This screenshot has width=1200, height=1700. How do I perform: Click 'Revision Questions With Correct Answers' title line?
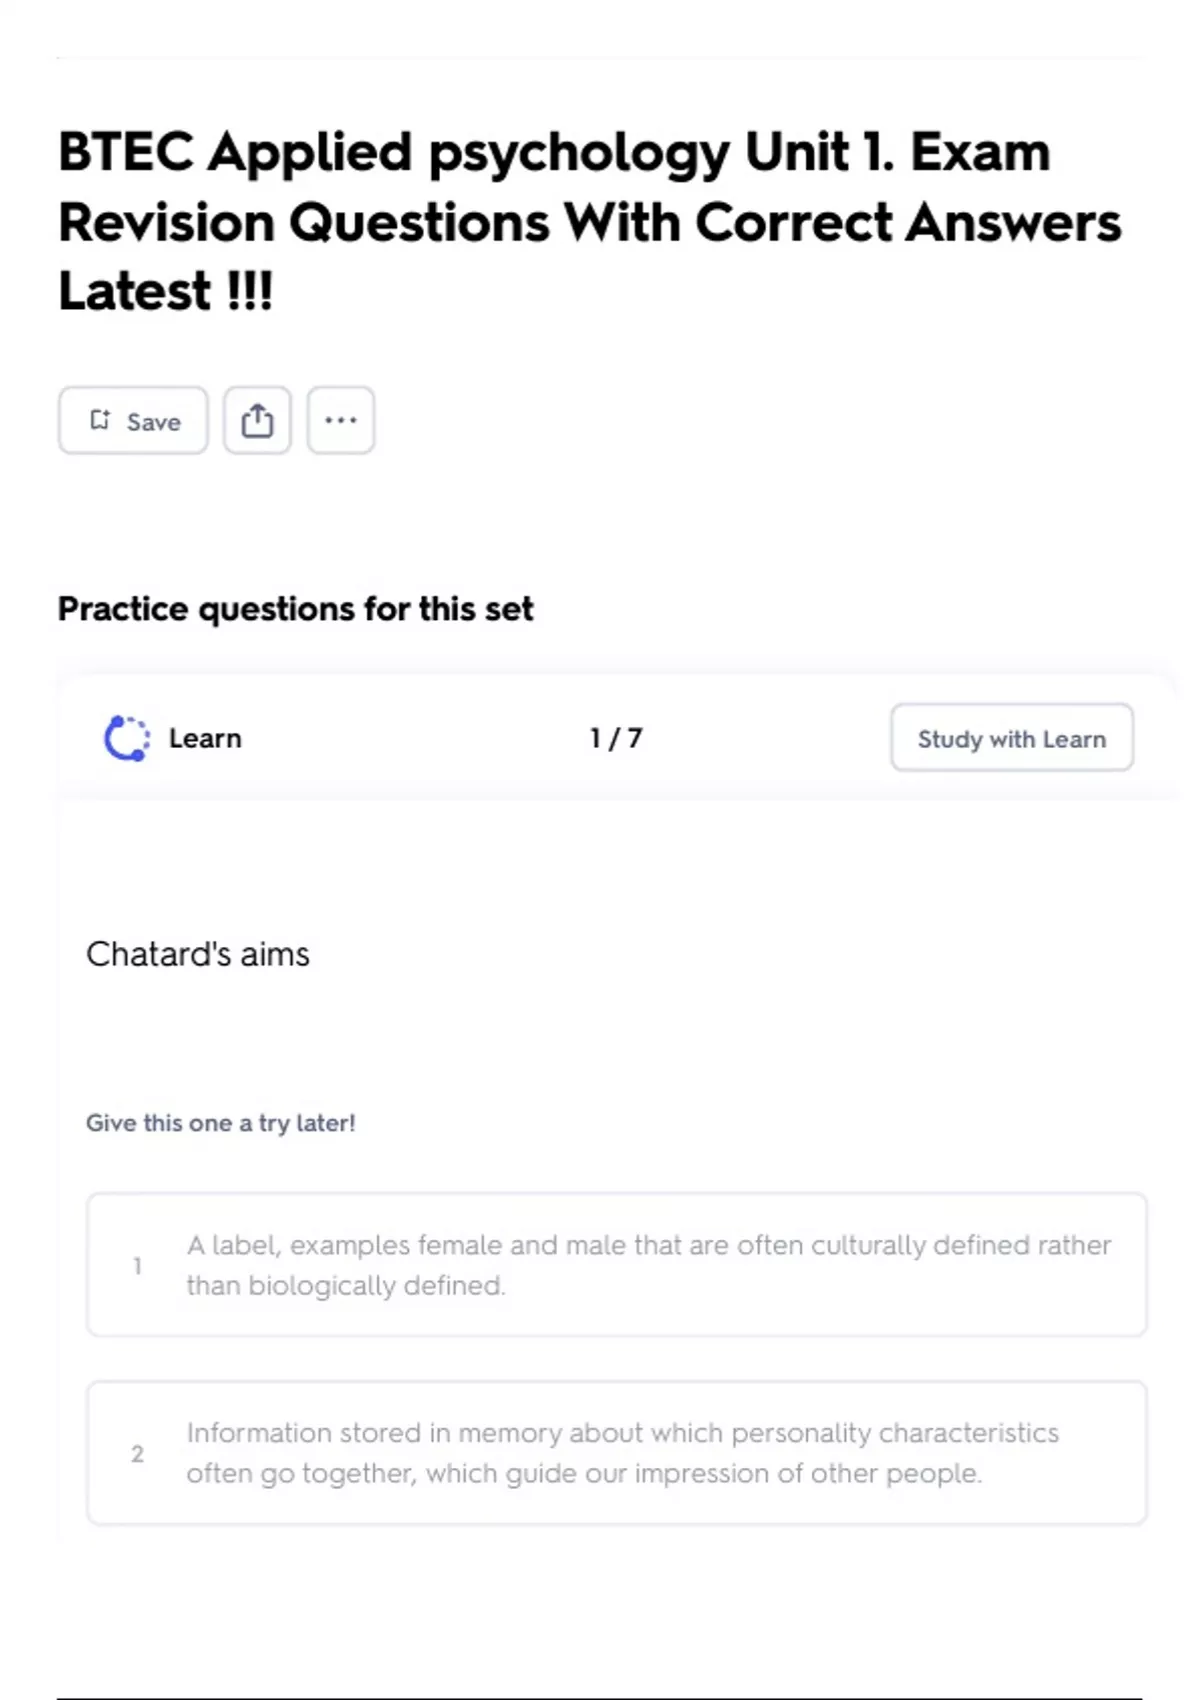tap(590, 222)
